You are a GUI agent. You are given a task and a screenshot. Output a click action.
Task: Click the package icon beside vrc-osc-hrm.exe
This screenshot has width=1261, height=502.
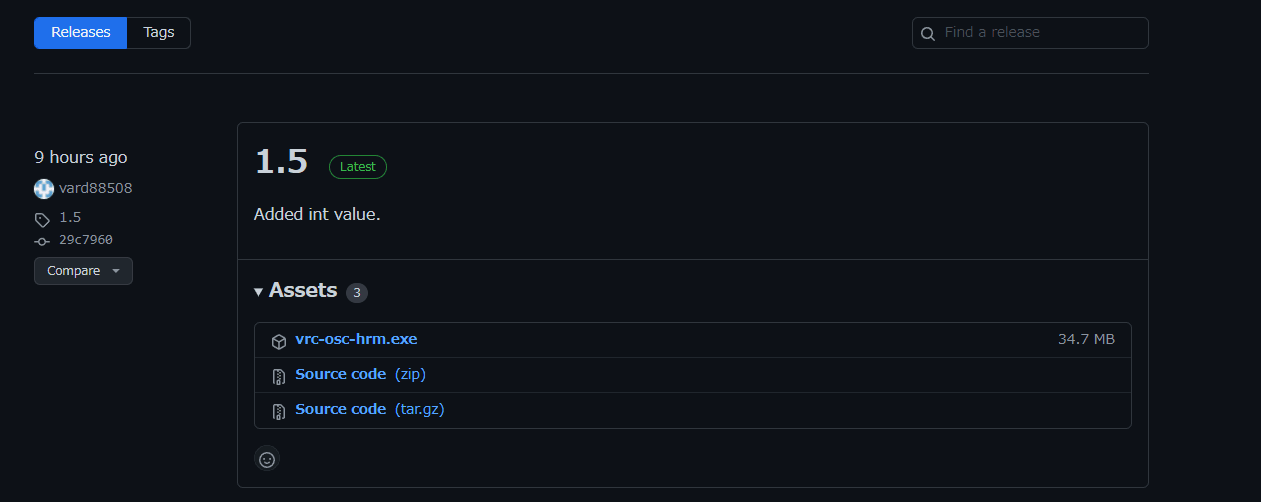[x=279, y=341]
